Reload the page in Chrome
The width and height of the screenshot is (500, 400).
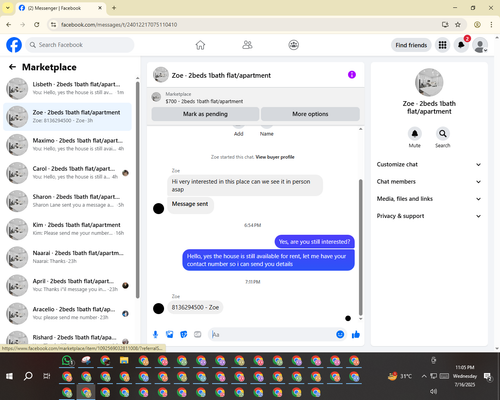pyautogui.click(x=37, y=24)
